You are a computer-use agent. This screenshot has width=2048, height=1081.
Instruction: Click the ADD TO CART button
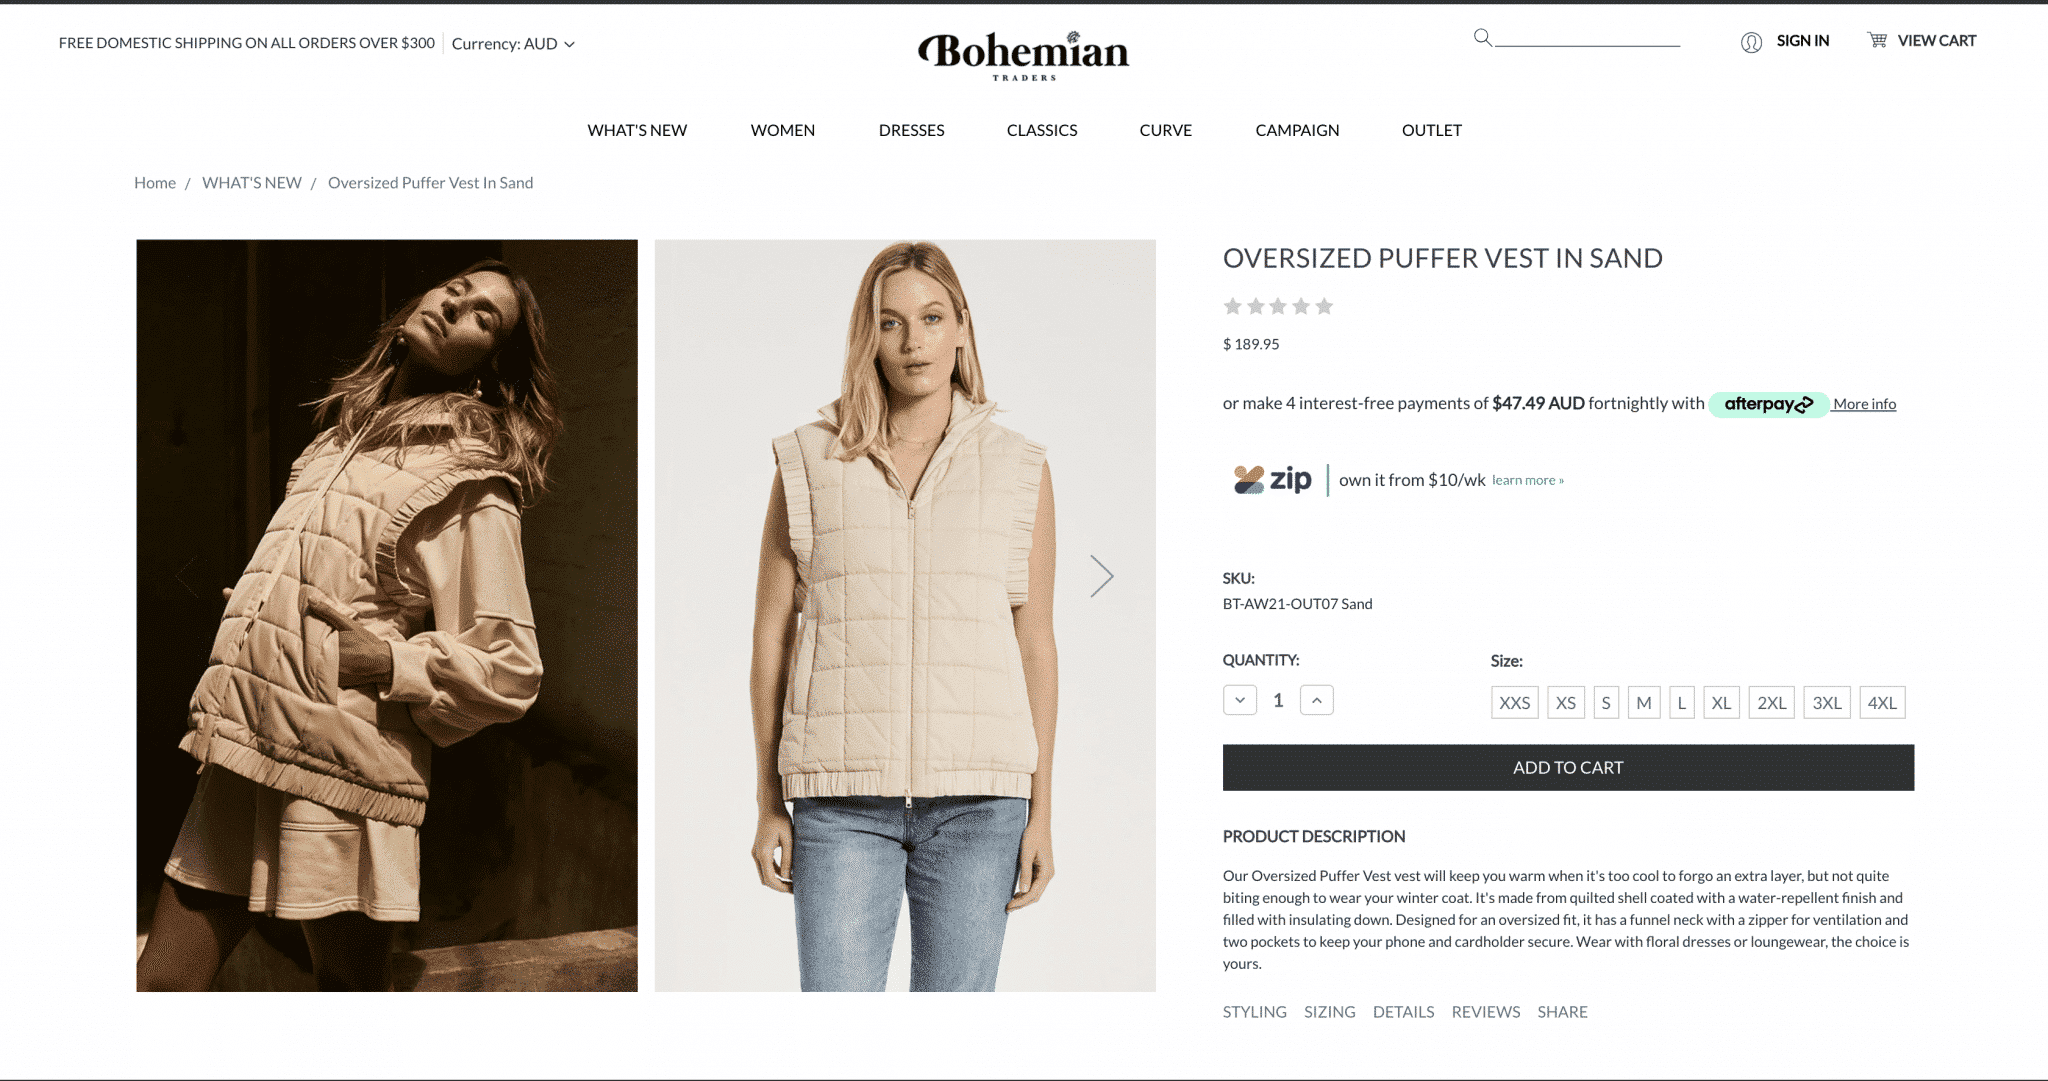point(1568,768)
